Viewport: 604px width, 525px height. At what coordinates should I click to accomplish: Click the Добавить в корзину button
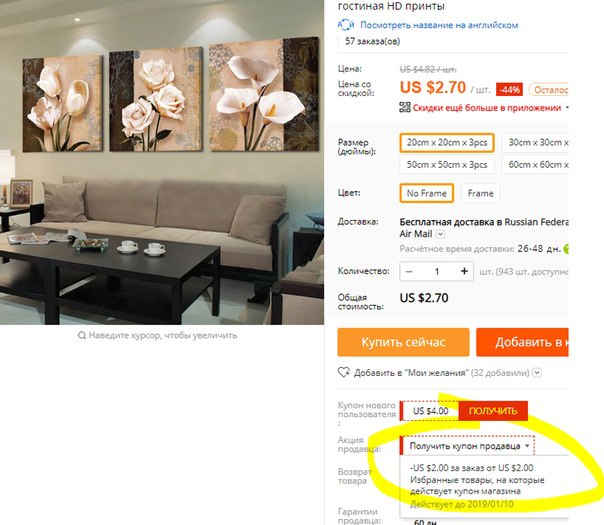click(522, 342)
